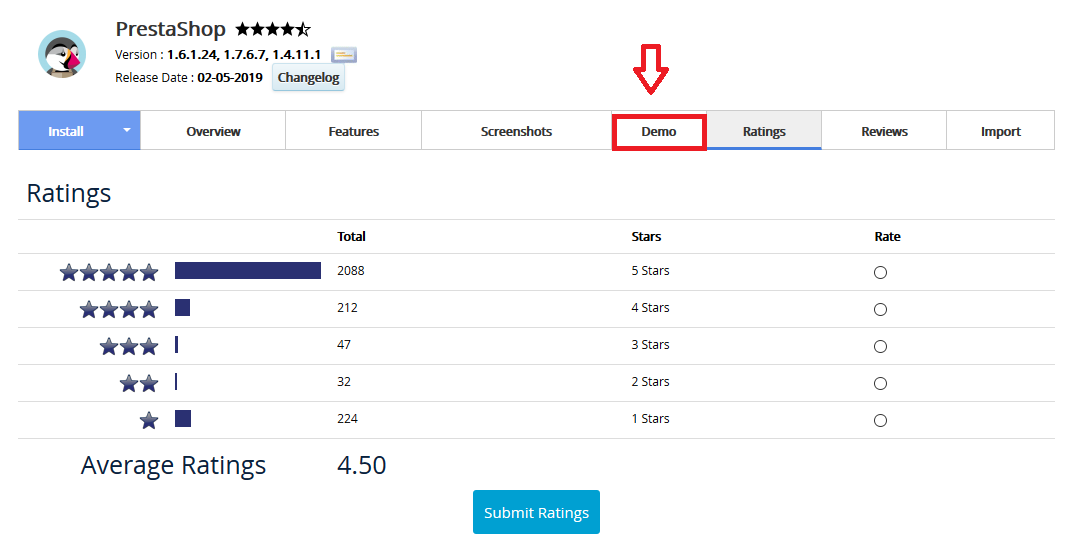Click the '5 Stars' label
Screen dimensions: 1075x546
coord(650,270)
